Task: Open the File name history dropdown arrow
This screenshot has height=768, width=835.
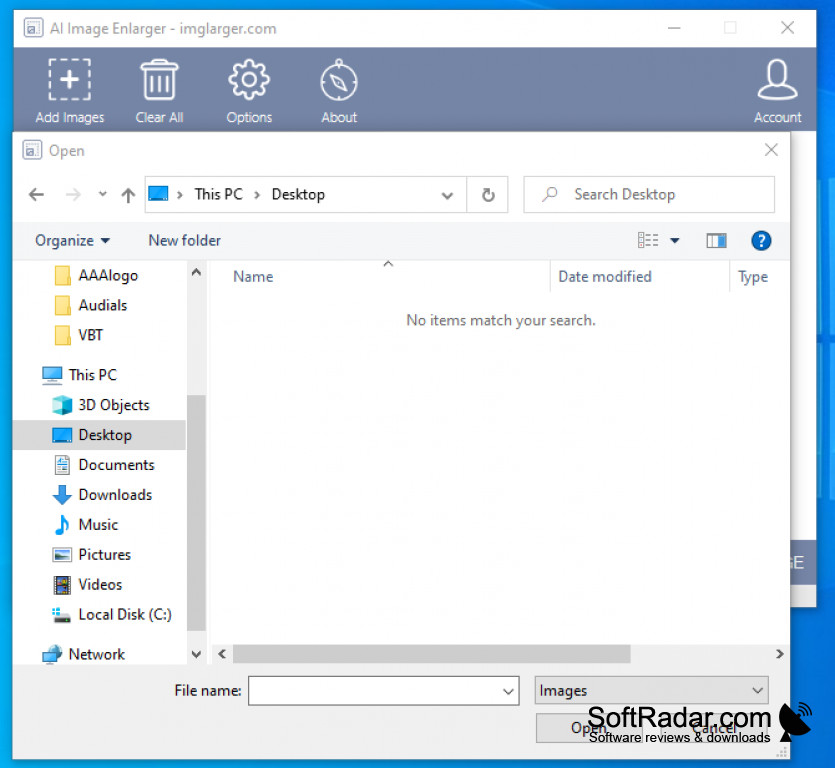Action: [508, 690]
